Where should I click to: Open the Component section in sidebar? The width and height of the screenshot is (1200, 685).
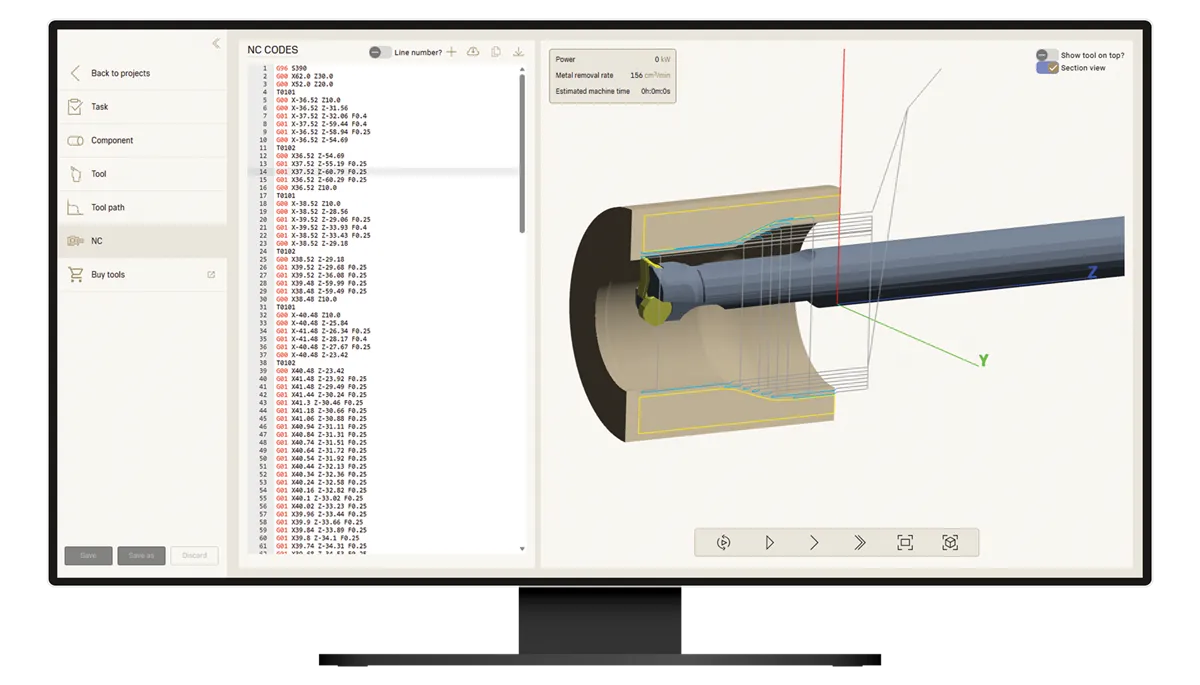[x=111, y=141]
